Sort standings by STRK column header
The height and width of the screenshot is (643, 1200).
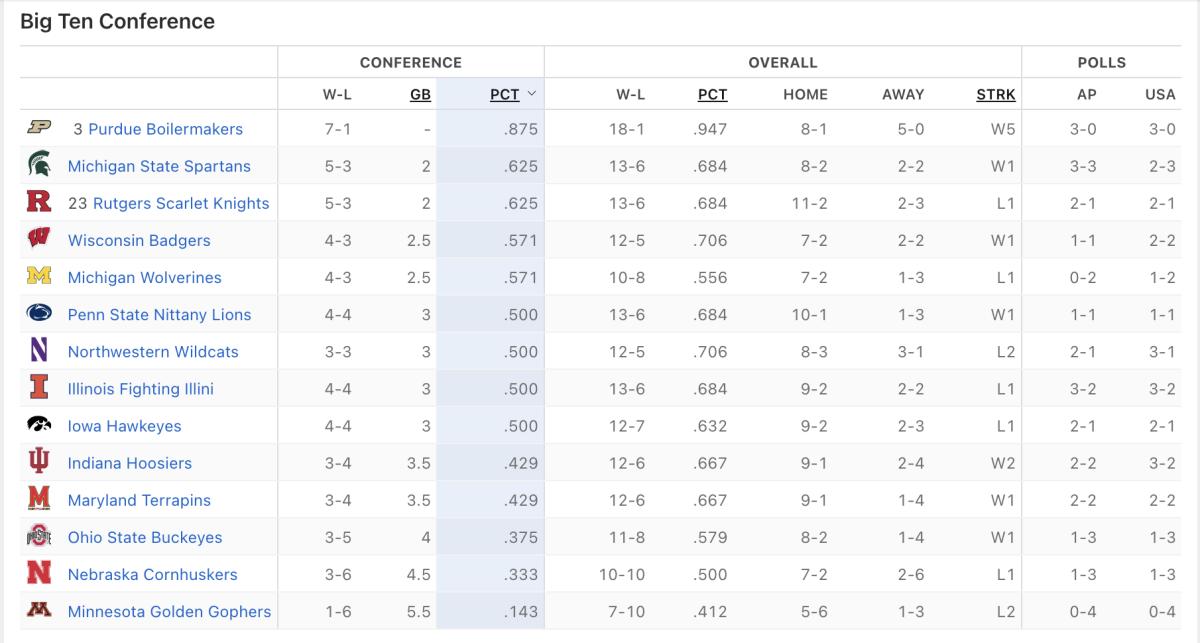point(995,94)
